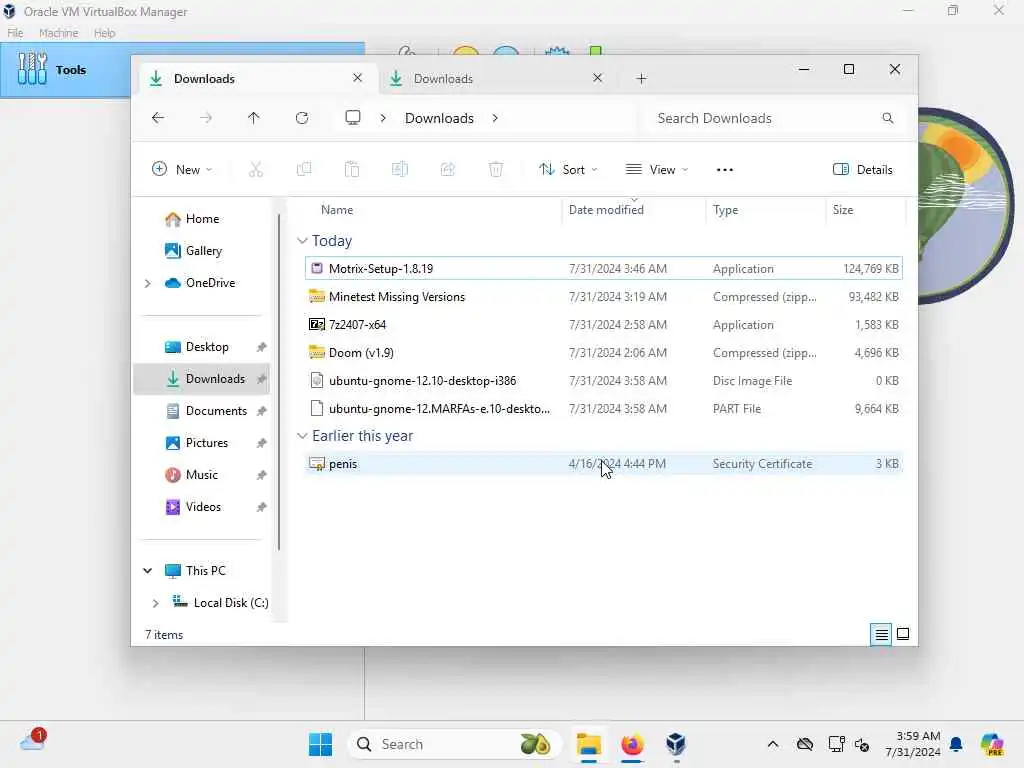Viewport: 1024px width, 768px height.
Task: Click VirtualBox icon on taskbar
Action: (x=676, y=744)
